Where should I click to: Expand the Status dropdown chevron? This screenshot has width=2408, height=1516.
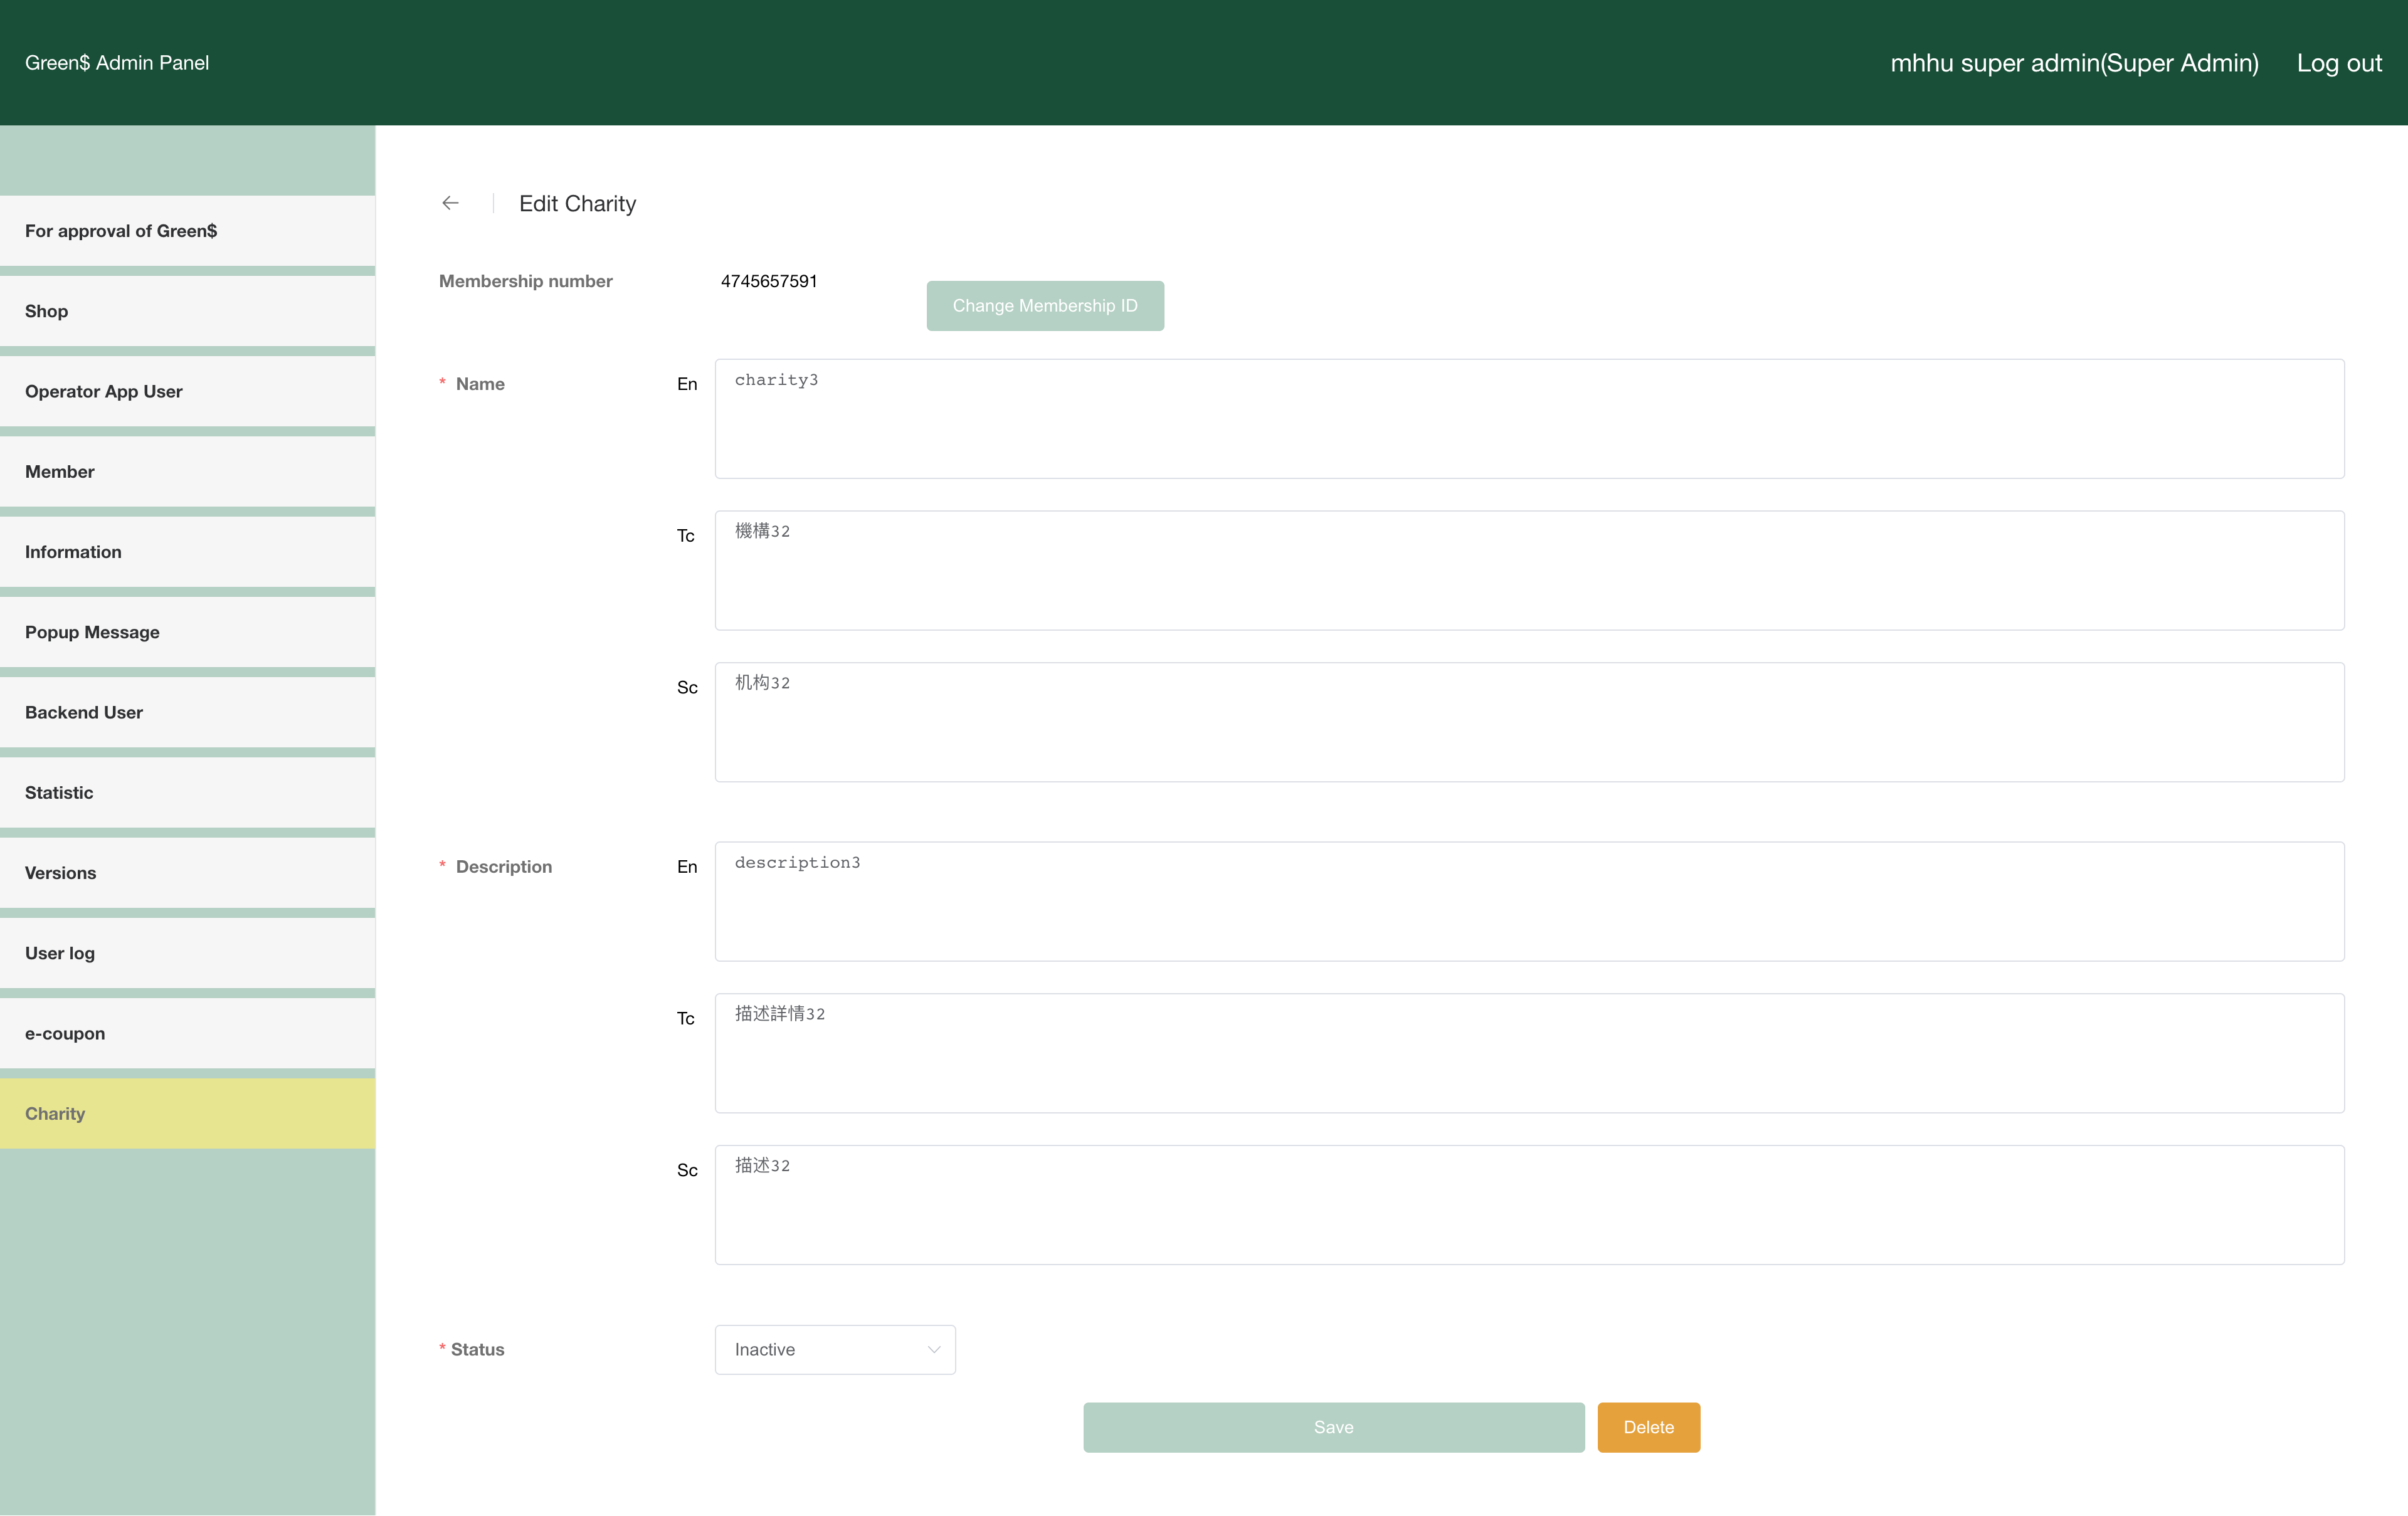[933, 1349]
